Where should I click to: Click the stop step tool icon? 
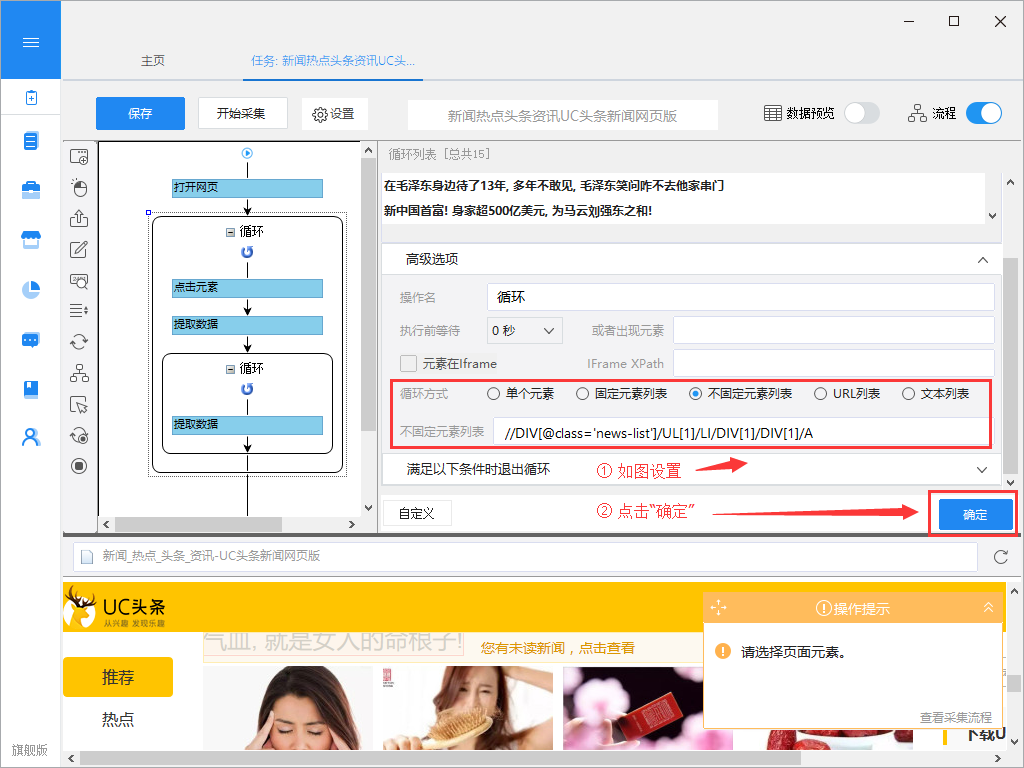(79, 466)
